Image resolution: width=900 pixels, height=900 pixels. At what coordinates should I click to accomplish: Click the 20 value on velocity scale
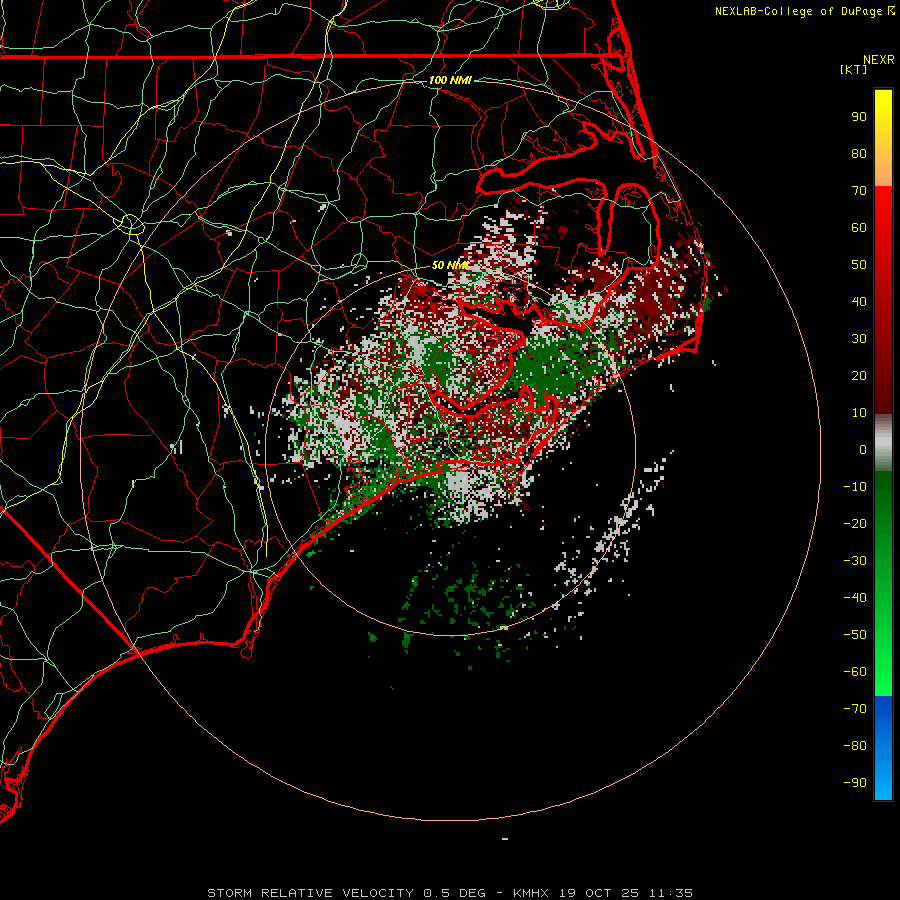click(x=859, y=376)
